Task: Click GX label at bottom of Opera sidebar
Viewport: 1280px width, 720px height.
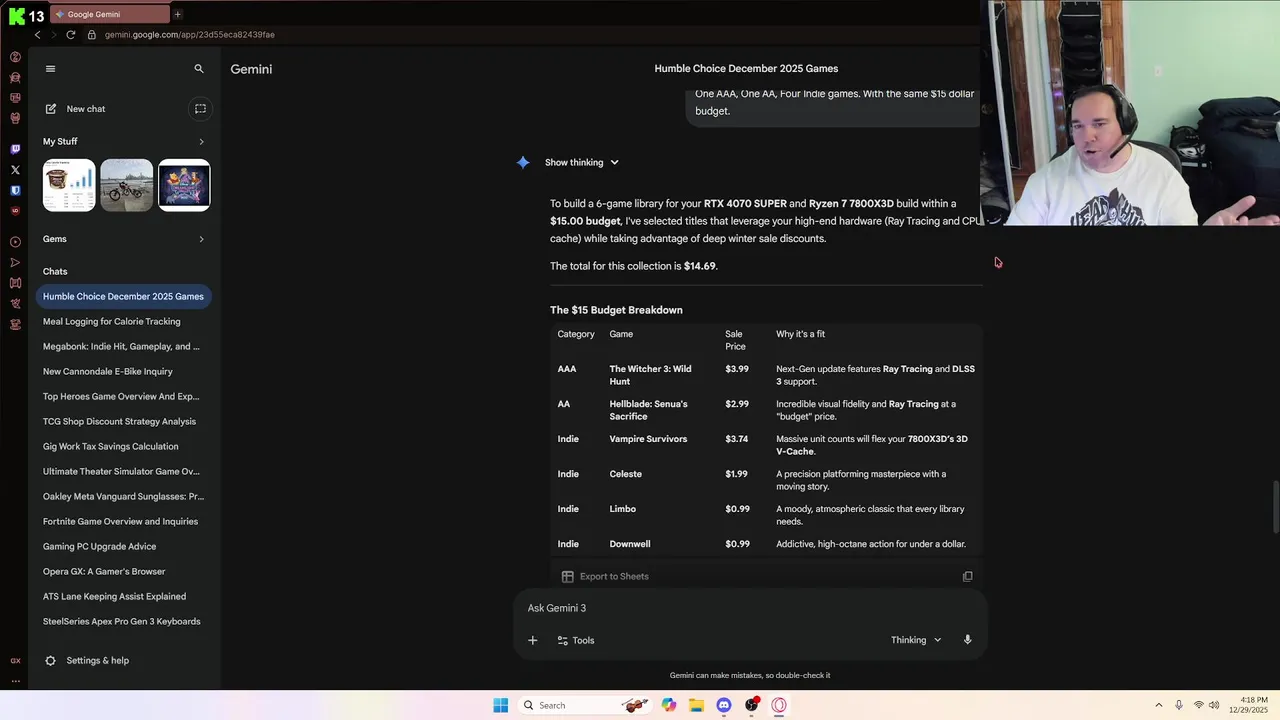Action: (x=15, y=661)
